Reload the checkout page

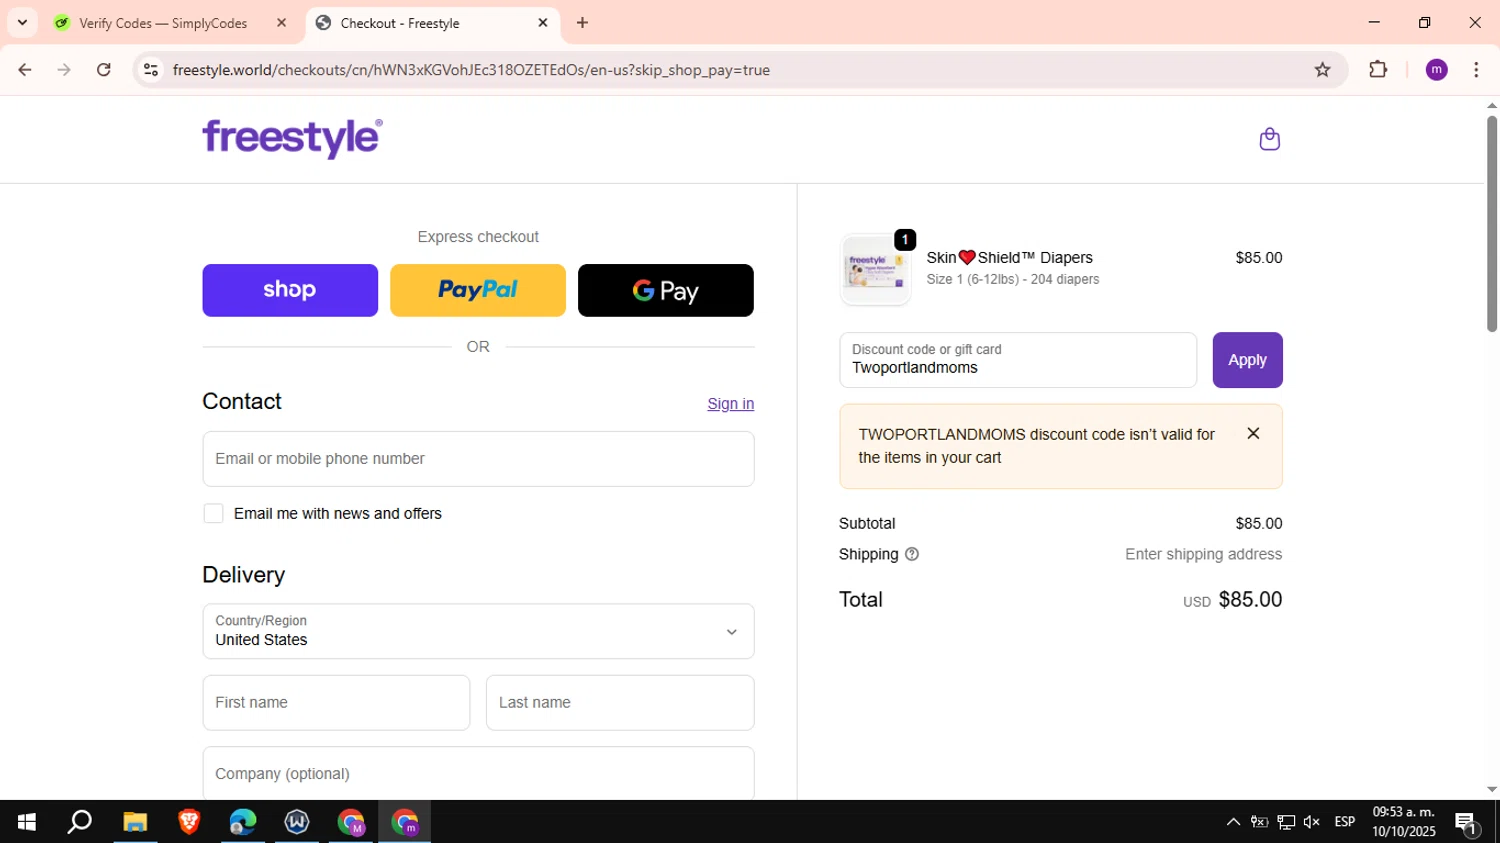[x=104, y=70]
